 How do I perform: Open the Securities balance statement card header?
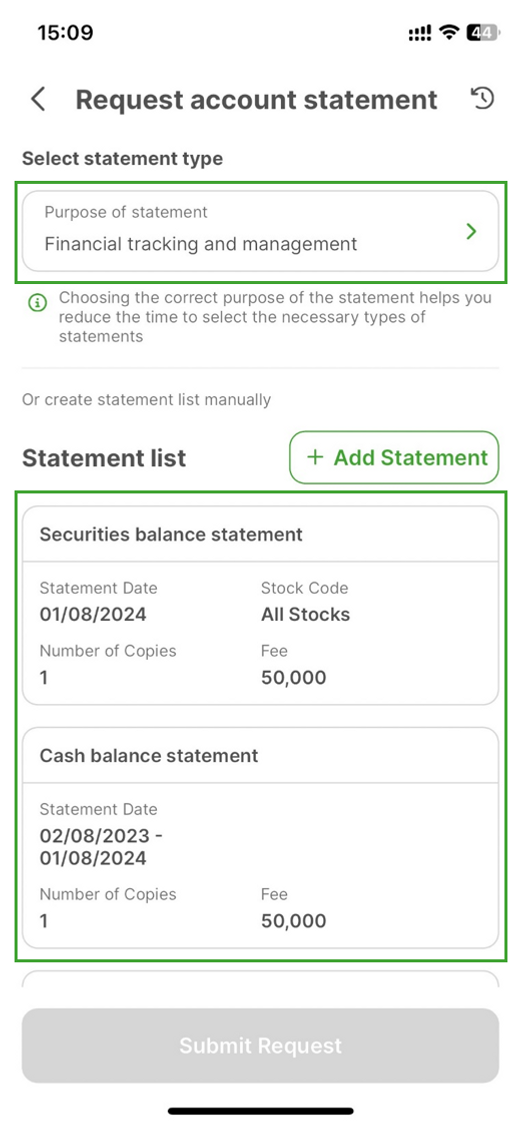click(x=260, y=535)
